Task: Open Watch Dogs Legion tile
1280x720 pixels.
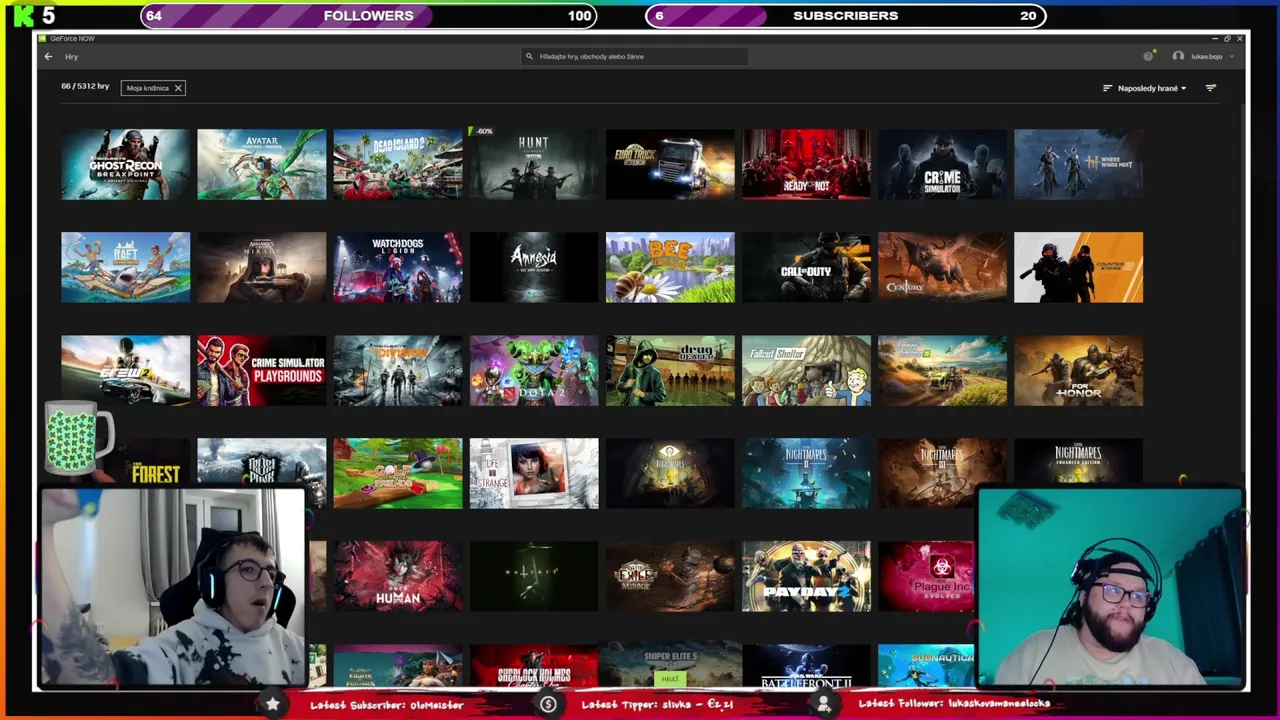Action: (x=398, y=267)
